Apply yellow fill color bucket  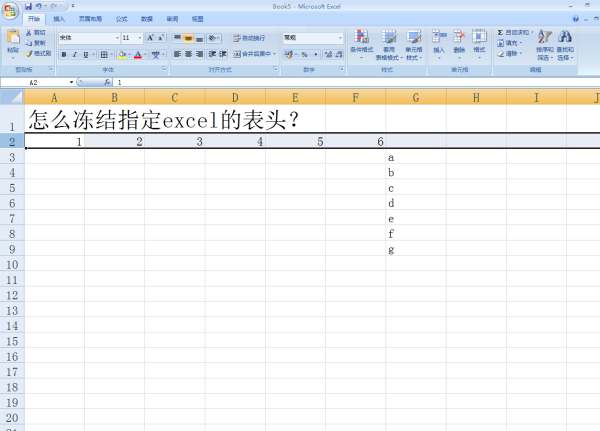click(122, 55)
